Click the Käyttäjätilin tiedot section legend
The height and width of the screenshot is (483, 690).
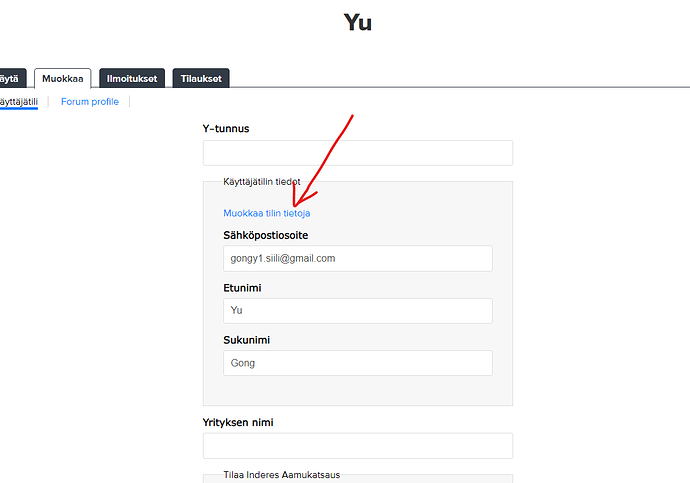pyautogui.click(x=262, y=182)
